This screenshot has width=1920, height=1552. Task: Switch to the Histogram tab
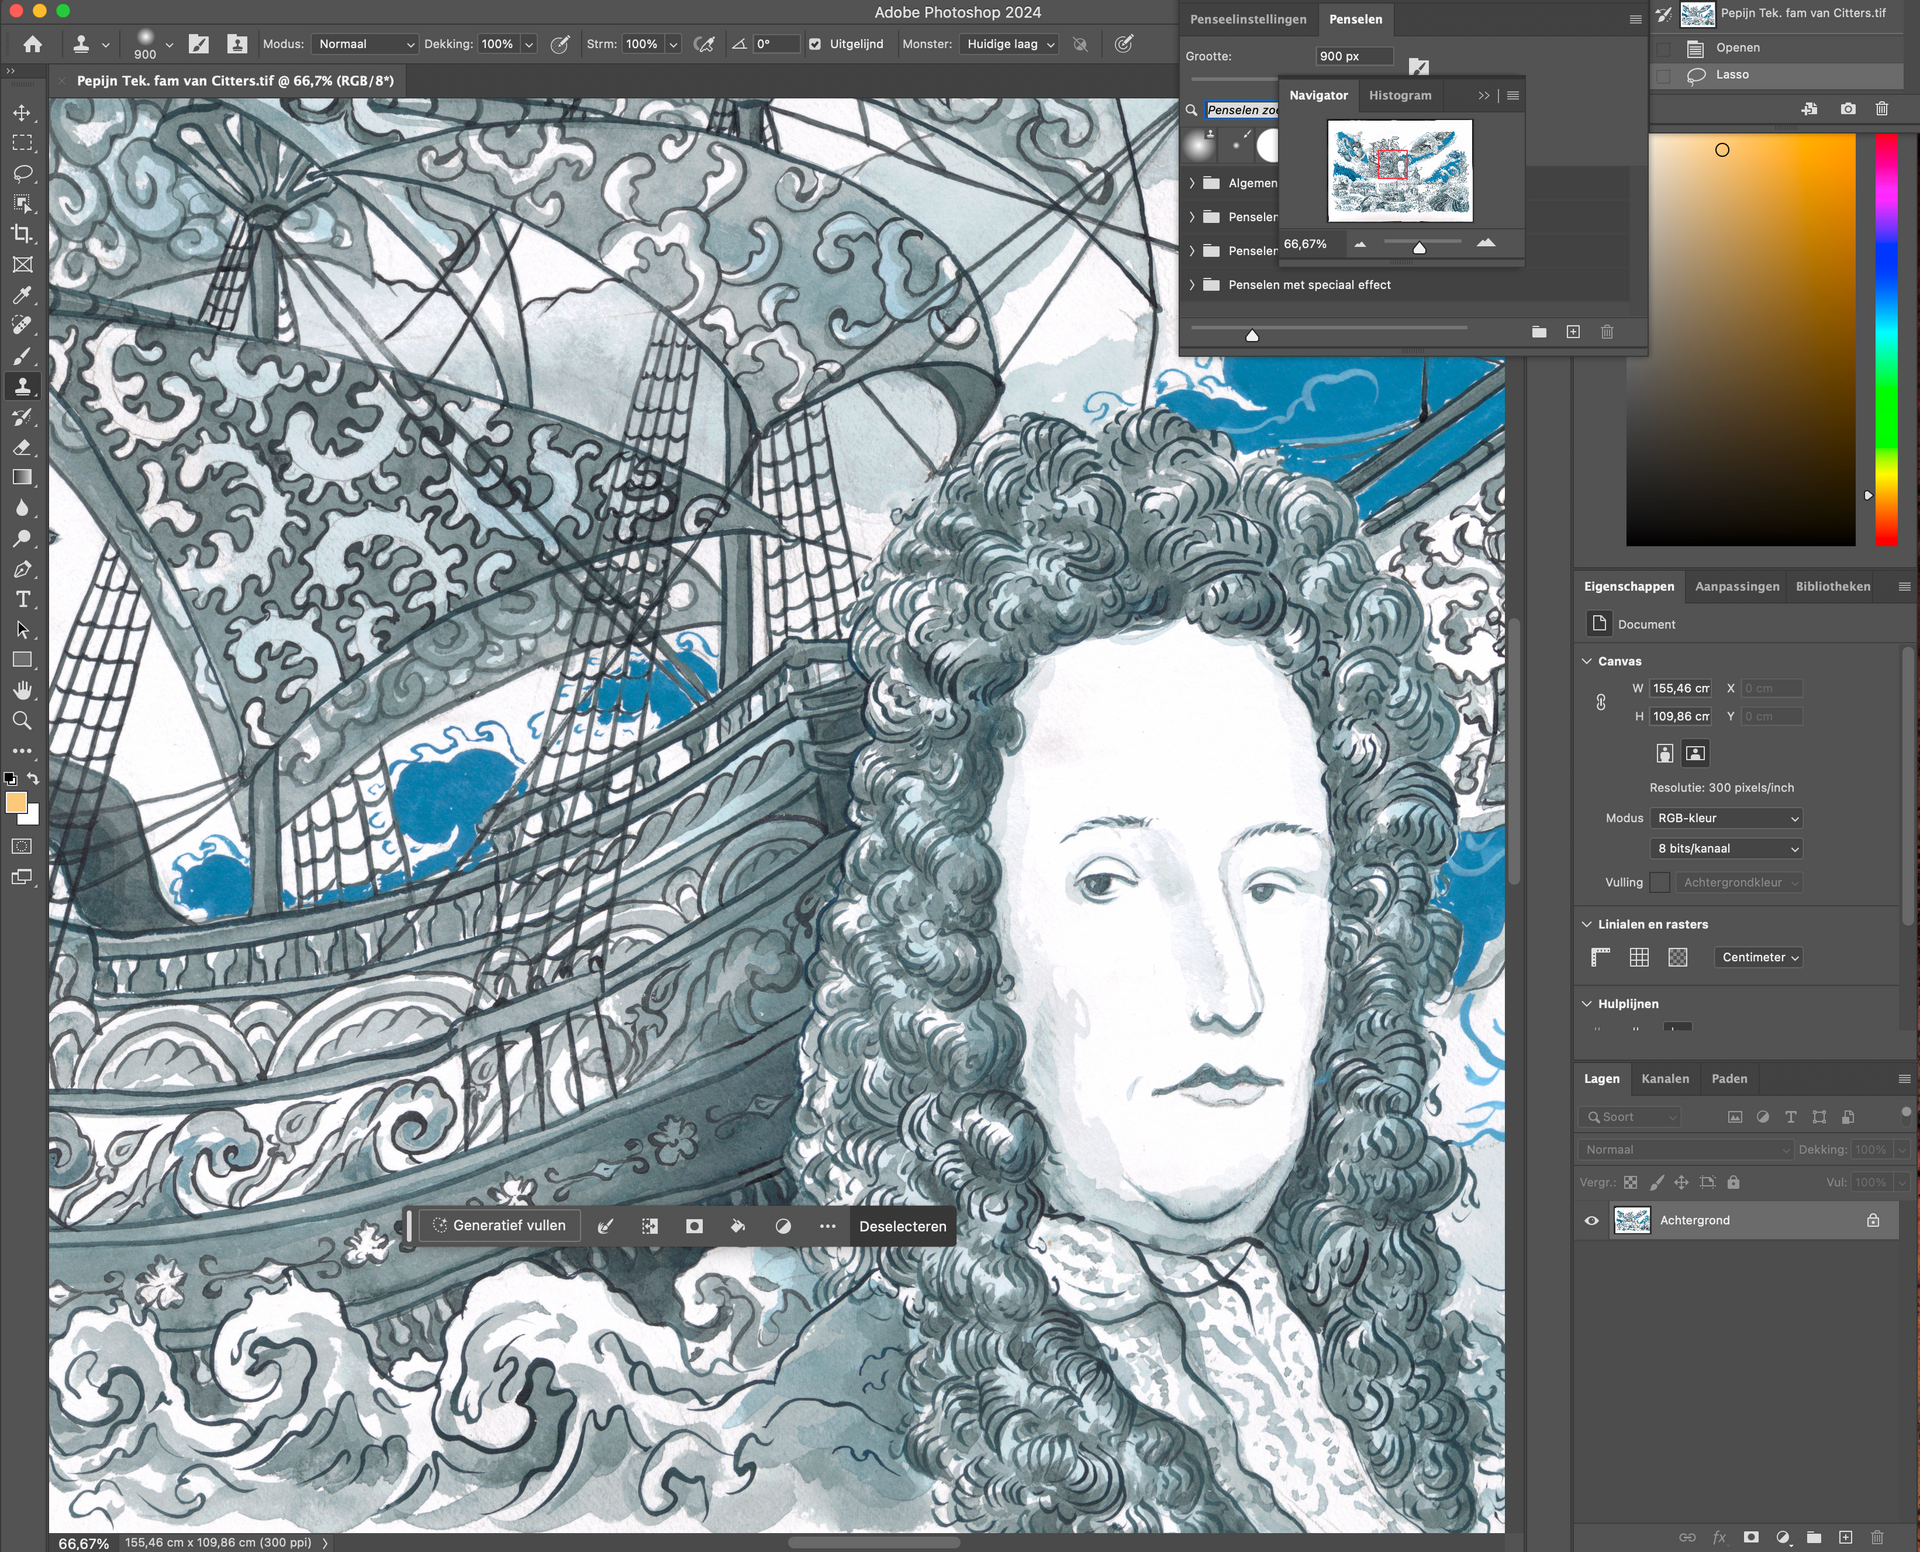point(1399,95)
